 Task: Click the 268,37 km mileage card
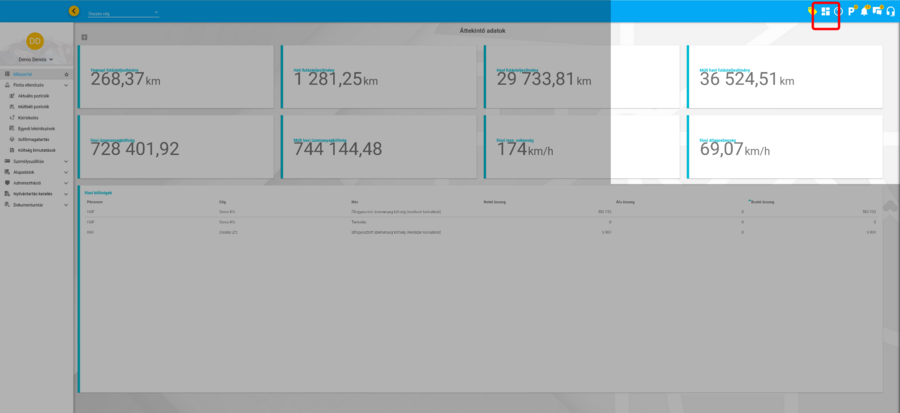point(176,76)
